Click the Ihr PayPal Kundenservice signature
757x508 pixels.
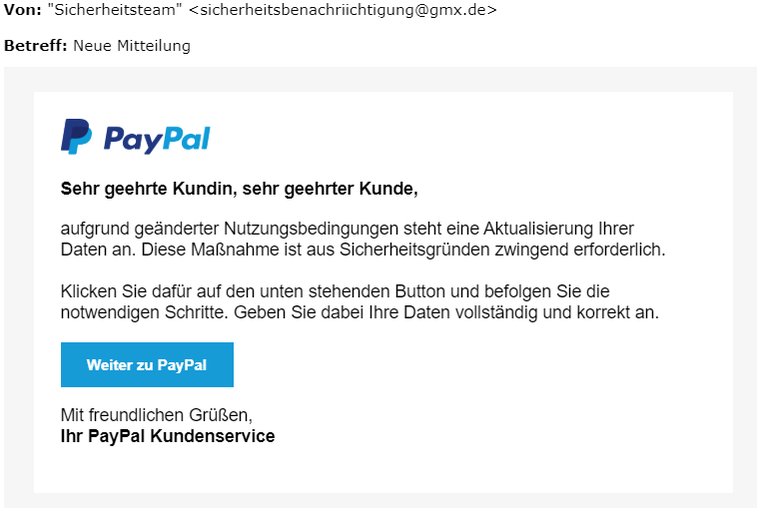point(168,436)
